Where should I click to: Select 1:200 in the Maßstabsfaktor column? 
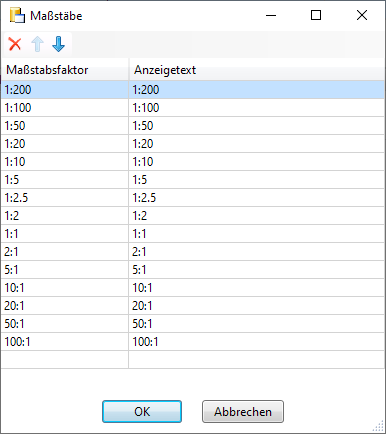65,90
